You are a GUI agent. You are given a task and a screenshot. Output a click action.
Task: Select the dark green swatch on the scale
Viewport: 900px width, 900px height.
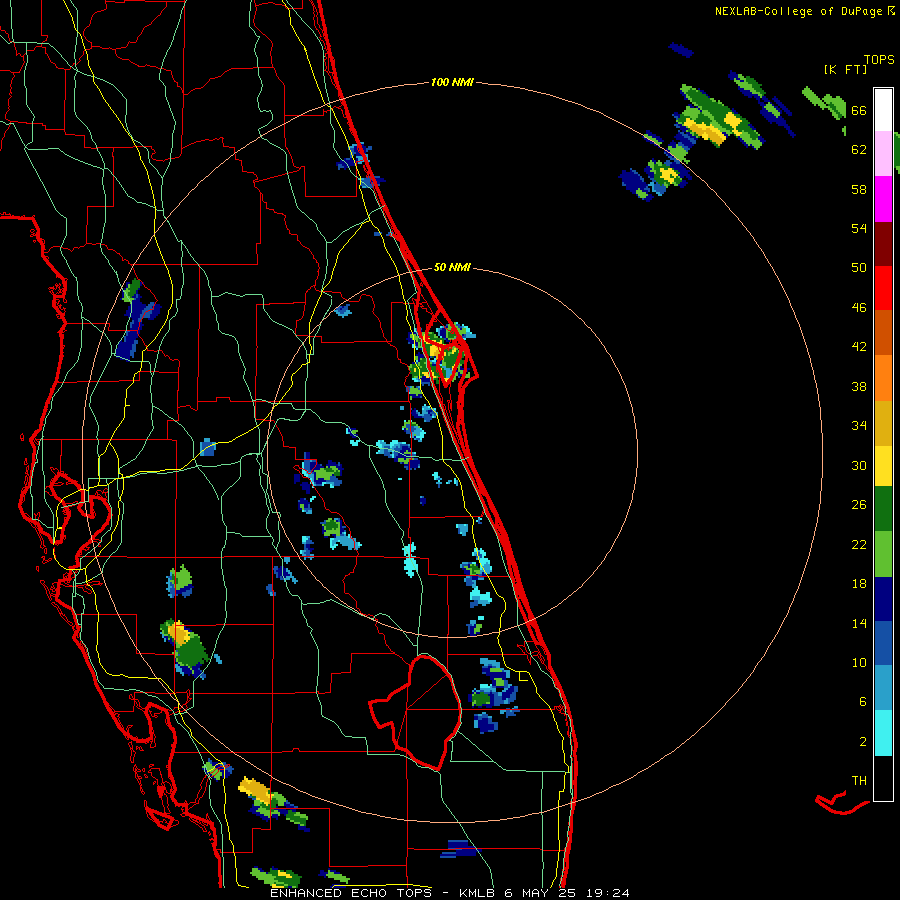click(883, 509)
